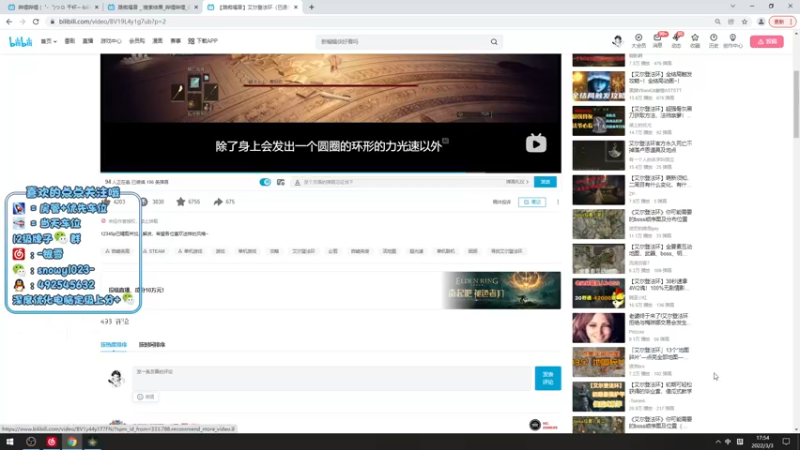The height and width of the screenshot is (450, 800).
Task: Open the user avatar in bilibili header
Action: [617, 41]
